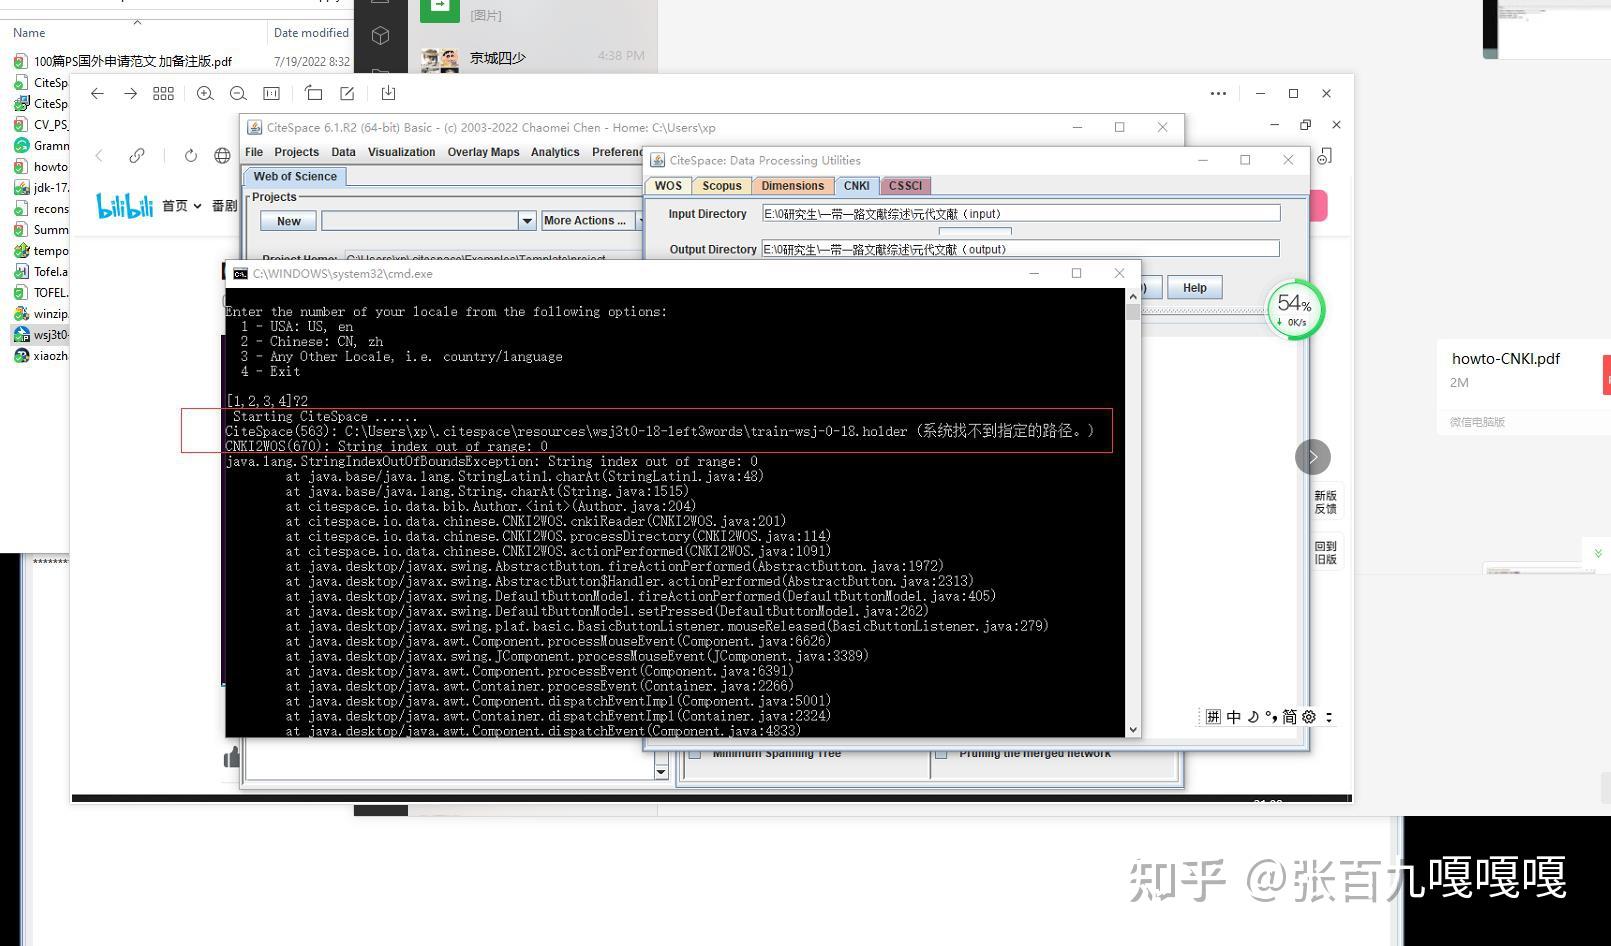Open the bilibili logo homepage
The height and width of the screenshot is (946, 1611).
125,206
